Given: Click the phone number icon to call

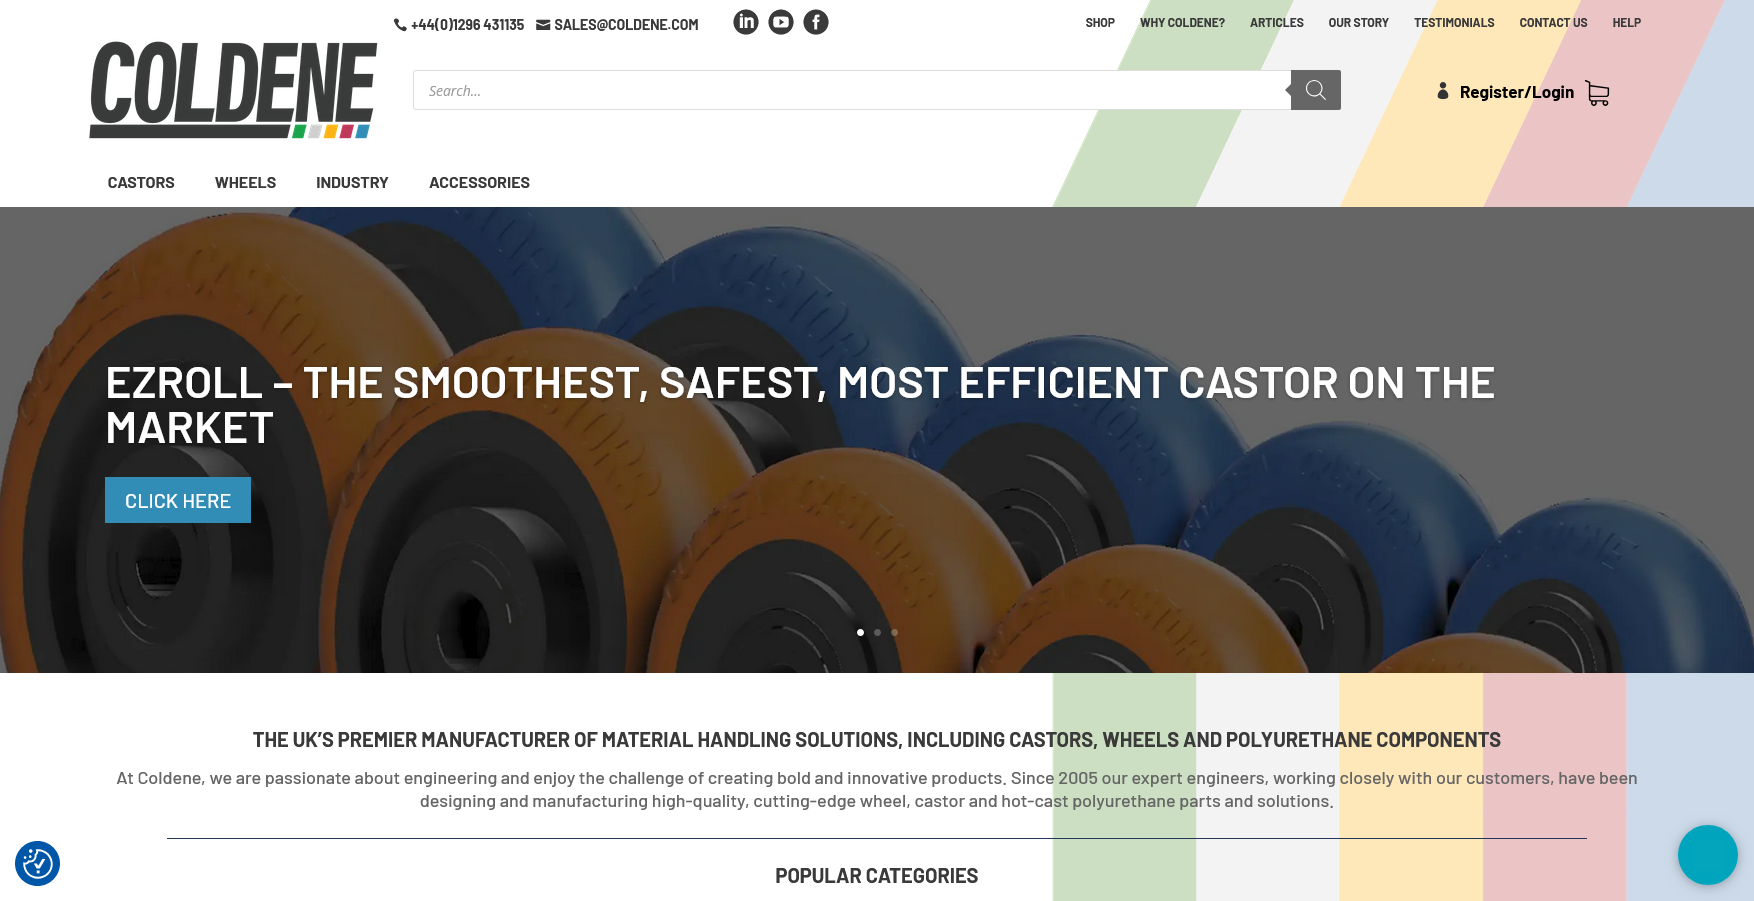Looking at the screenshot, I should pyautogui.click(x=399, y=24).
